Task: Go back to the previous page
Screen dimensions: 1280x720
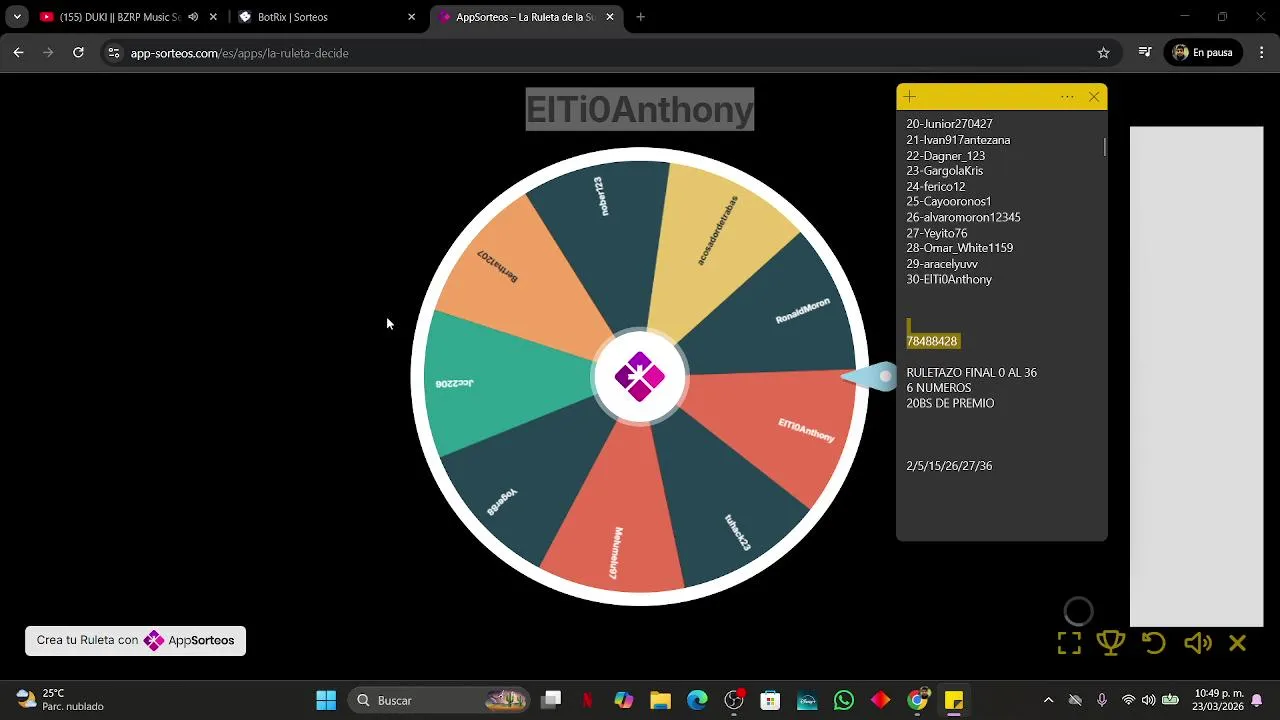Action: (18, 53)
